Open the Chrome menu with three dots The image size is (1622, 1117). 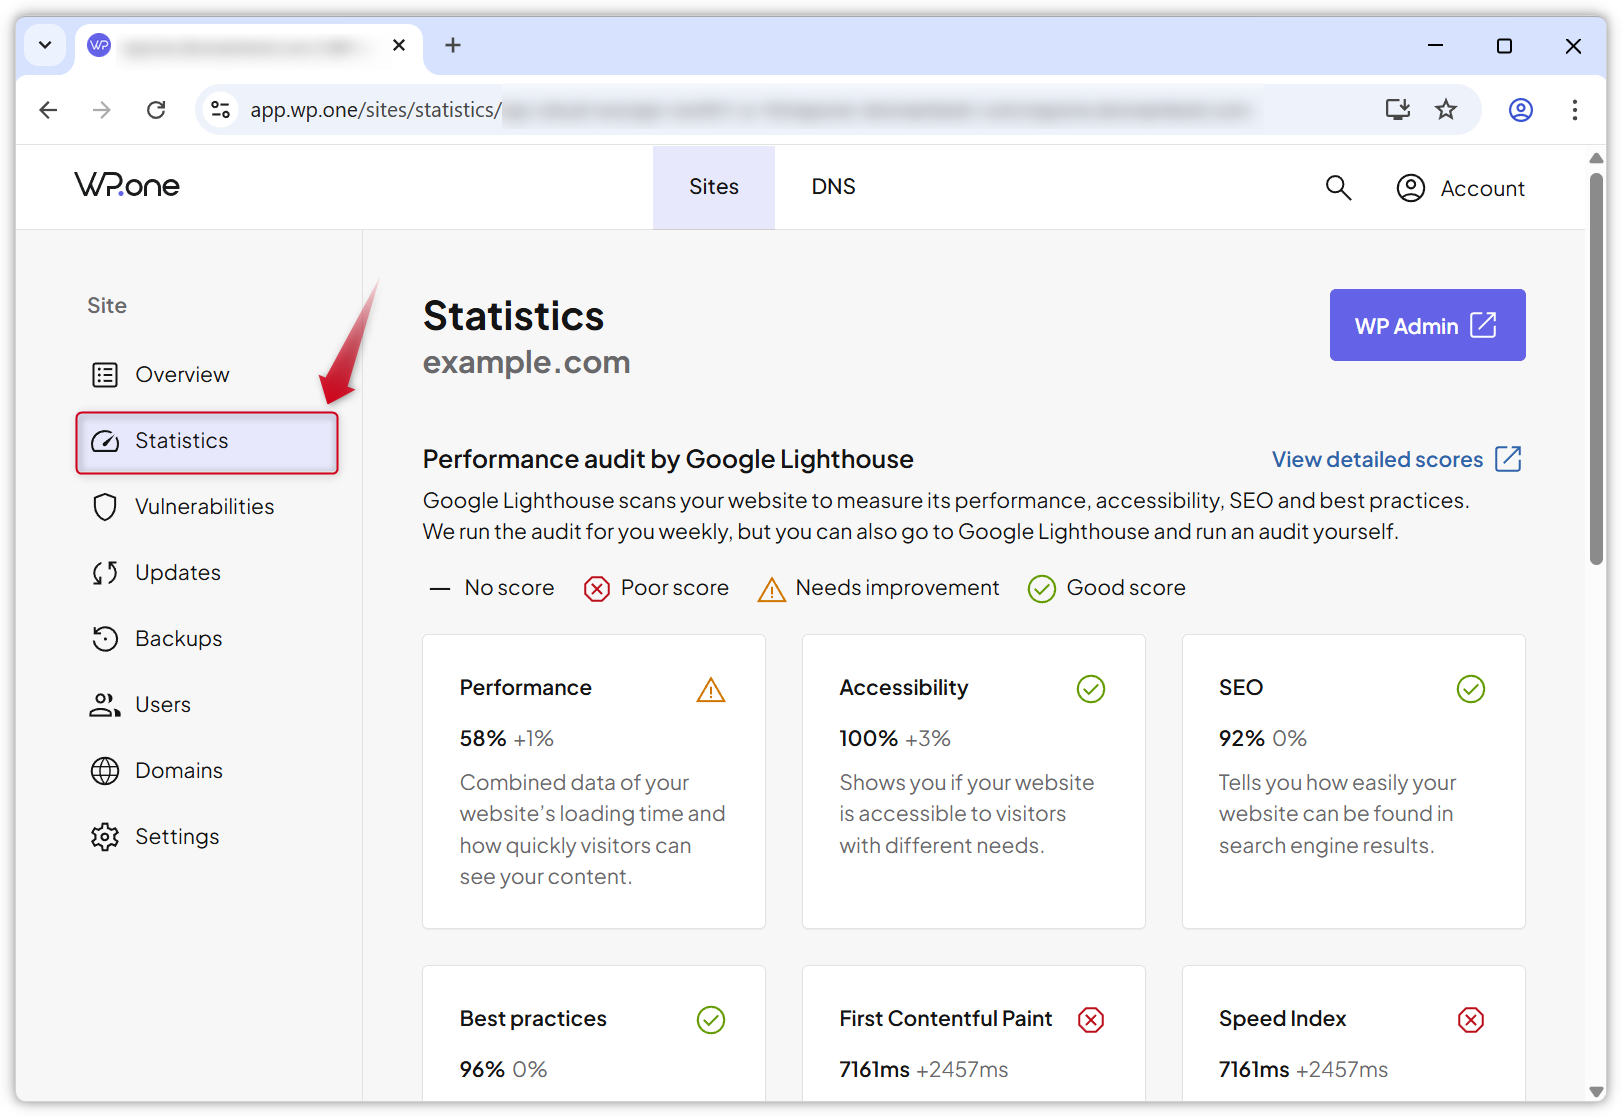(1575, 110)
